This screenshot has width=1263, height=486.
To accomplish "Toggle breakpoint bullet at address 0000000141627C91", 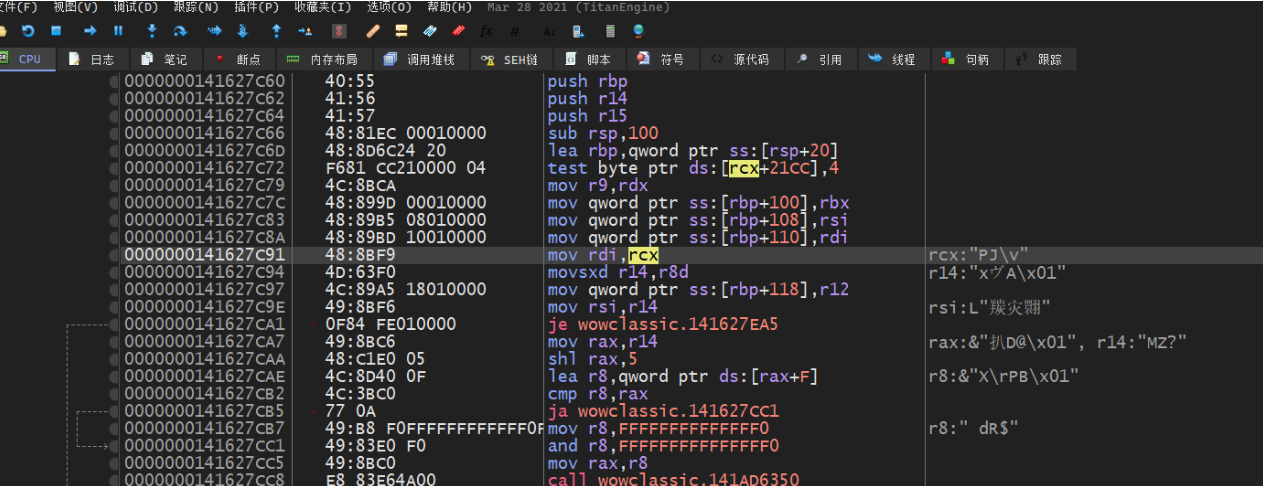I will [x=114, y=255].
